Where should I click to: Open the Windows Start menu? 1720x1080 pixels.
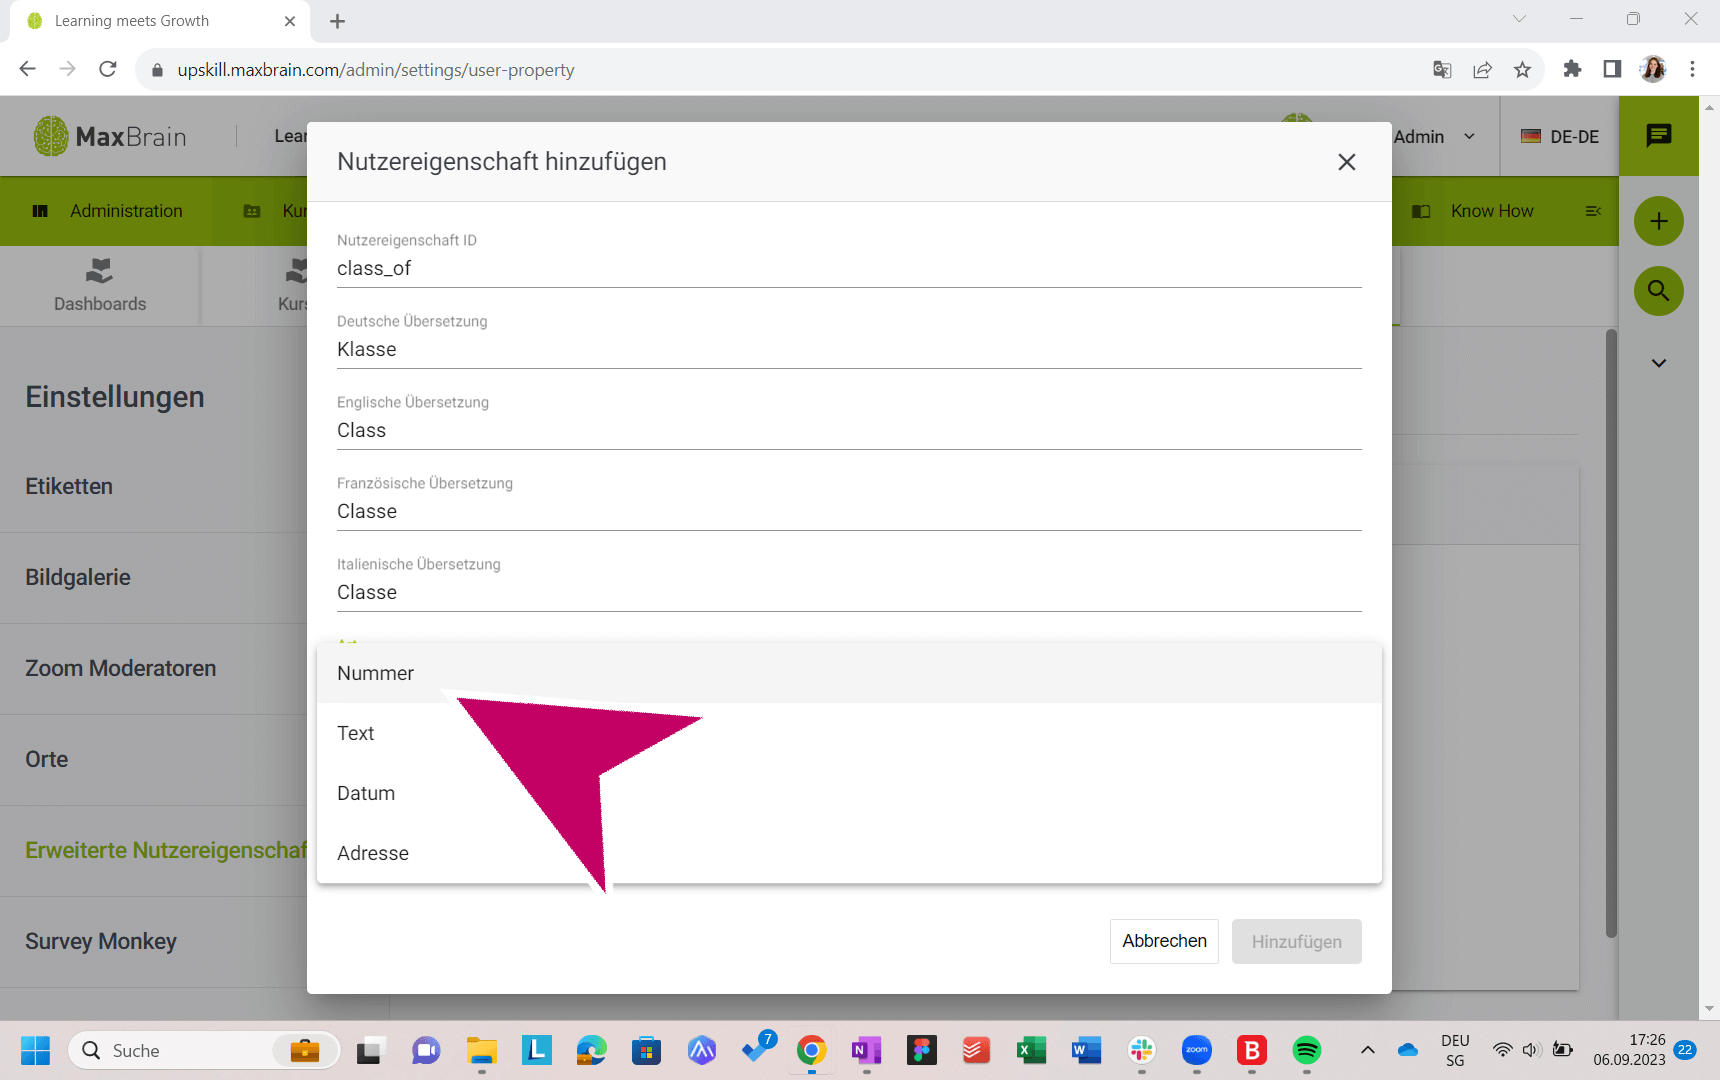coord(35,1051)
